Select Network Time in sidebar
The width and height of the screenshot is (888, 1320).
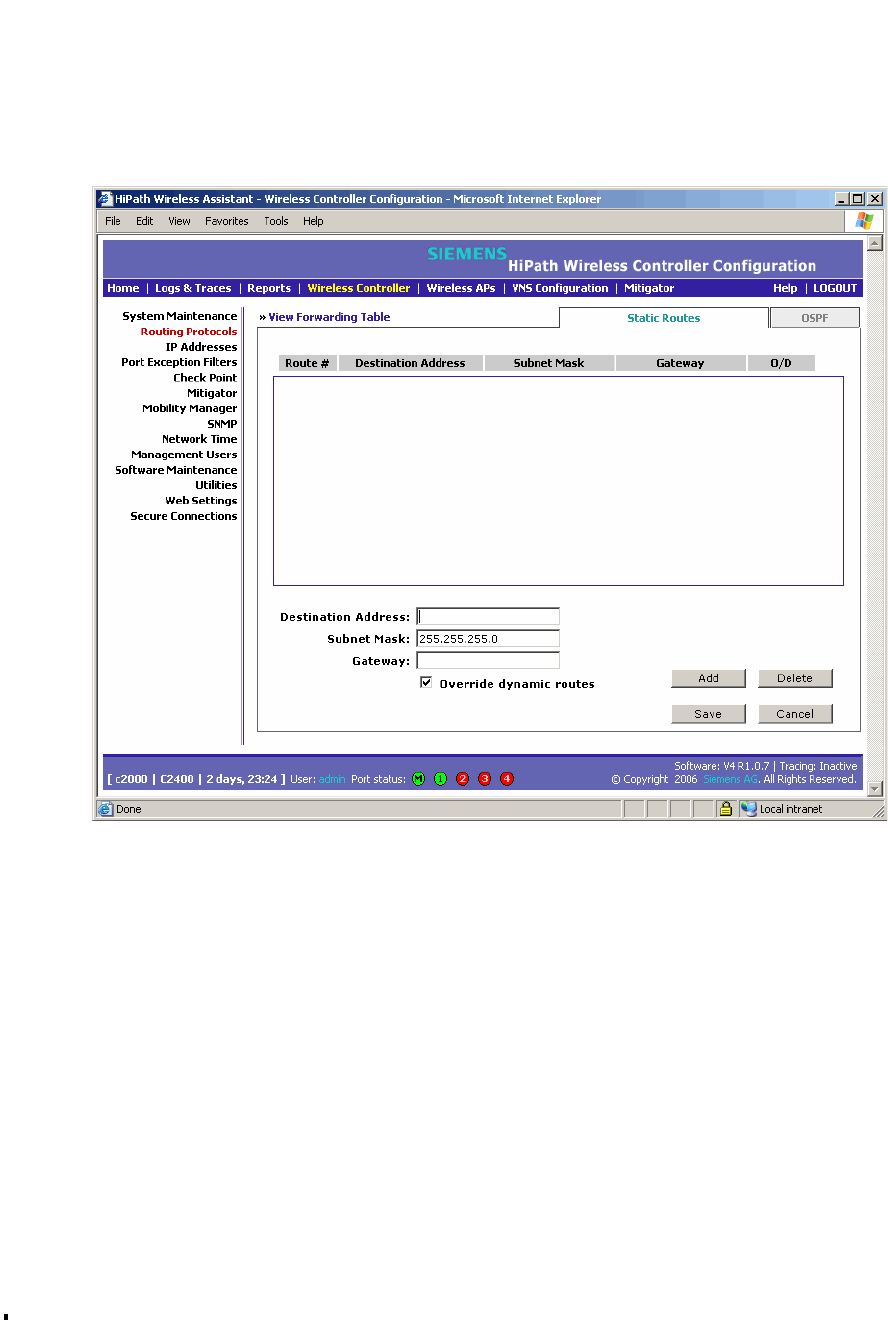[200, 439]
